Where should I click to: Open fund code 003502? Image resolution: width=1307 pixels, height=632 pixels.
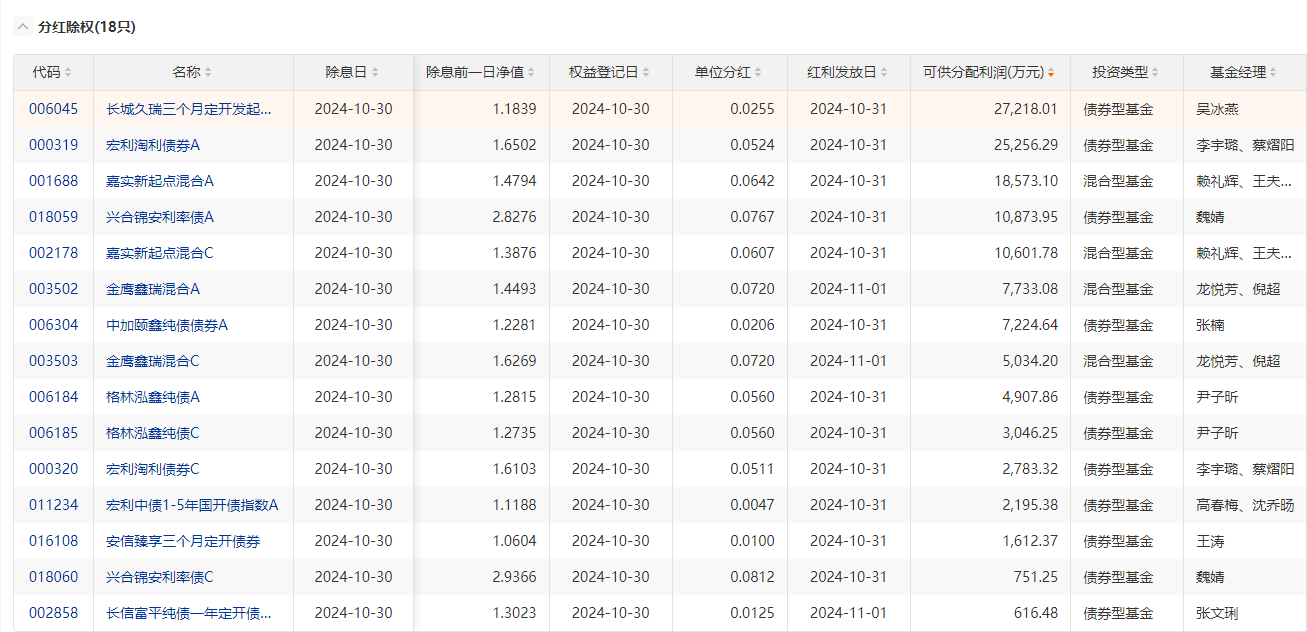53,289
